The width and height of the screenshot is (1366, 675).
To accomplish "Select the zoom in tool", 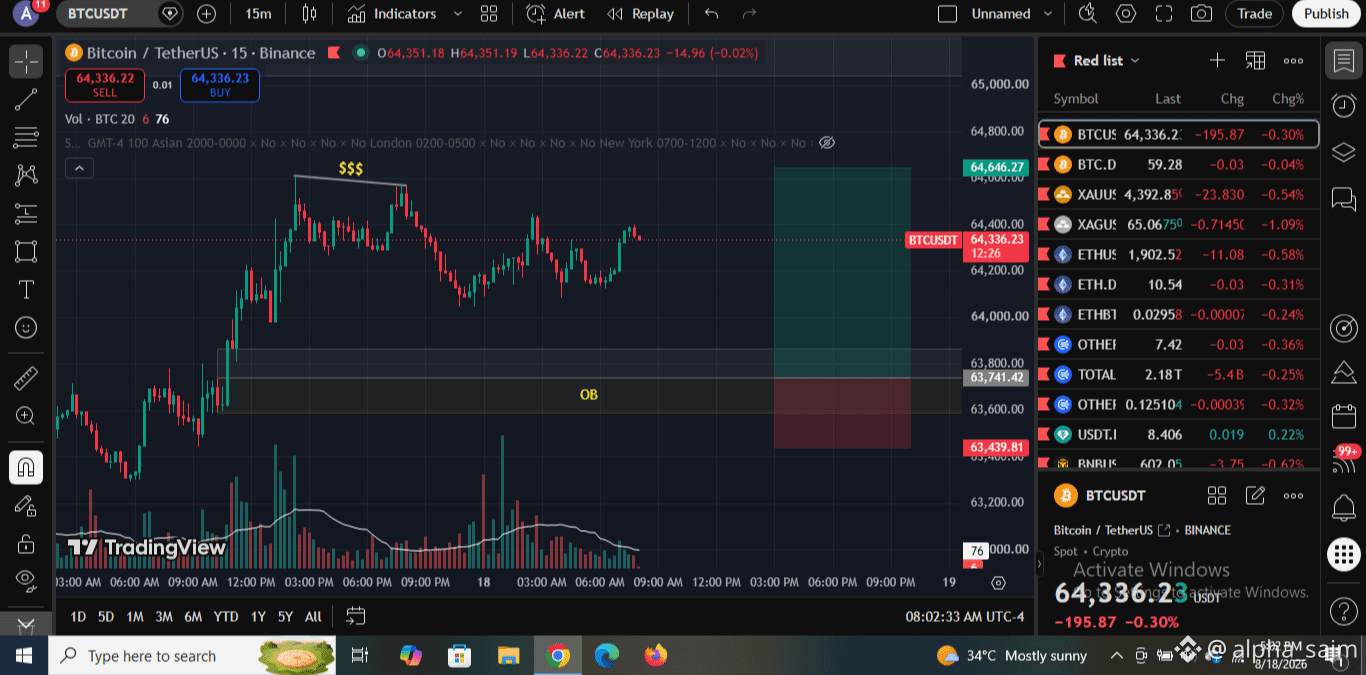I will [26, 416].
